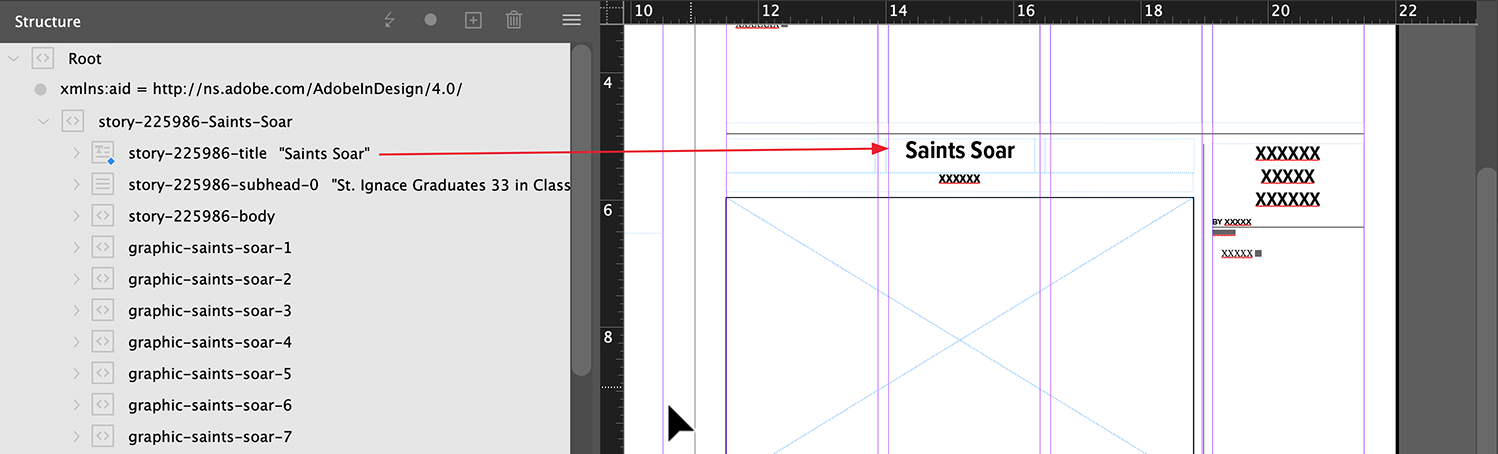Click the ruler origin corner box
This screenshot has width=1498, height=454.
tap(611, 11)
